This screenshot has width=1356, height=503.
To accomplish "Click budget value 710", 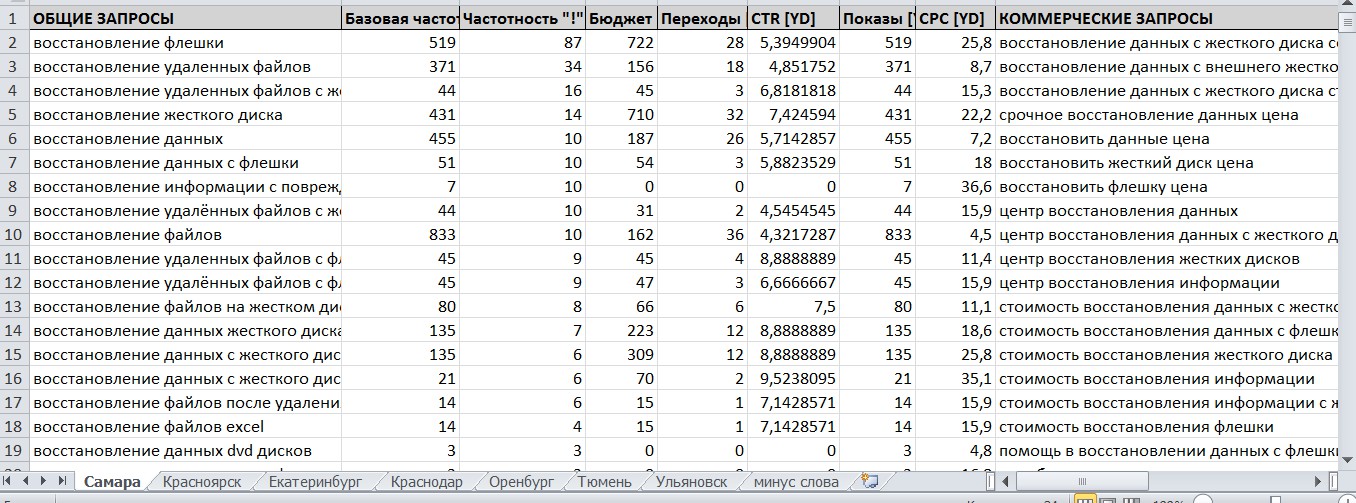I will 622,114.
